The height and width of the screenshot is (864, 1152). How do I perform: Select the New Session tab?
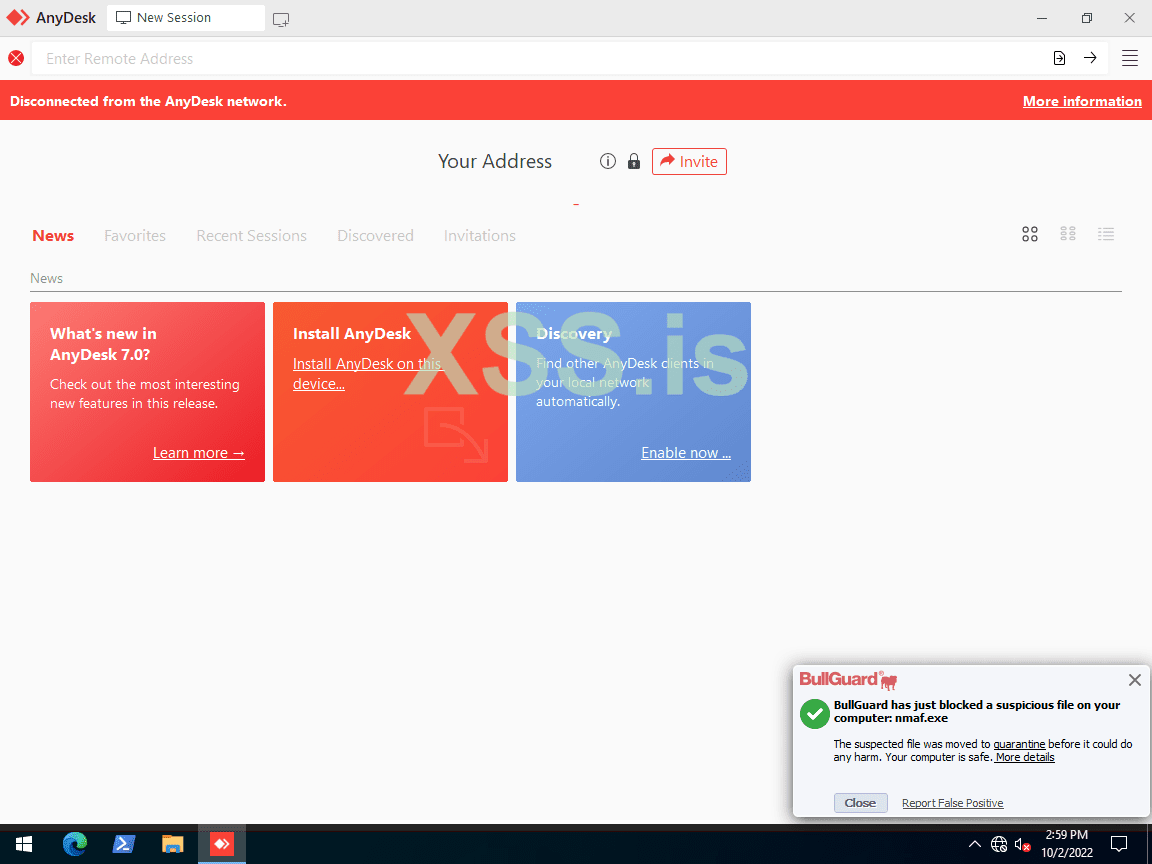click(x=186, y=18)
